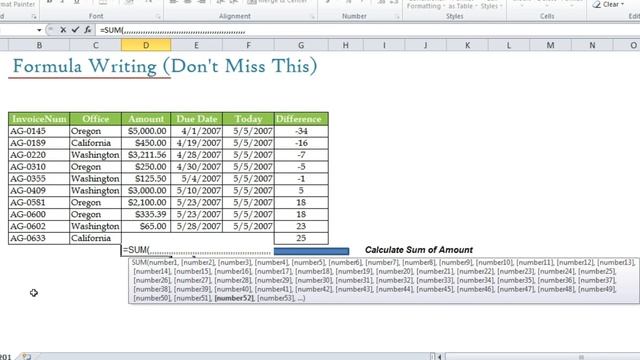Screen dimensions: 640x360
Task: Select column F header
Action: 248,45
